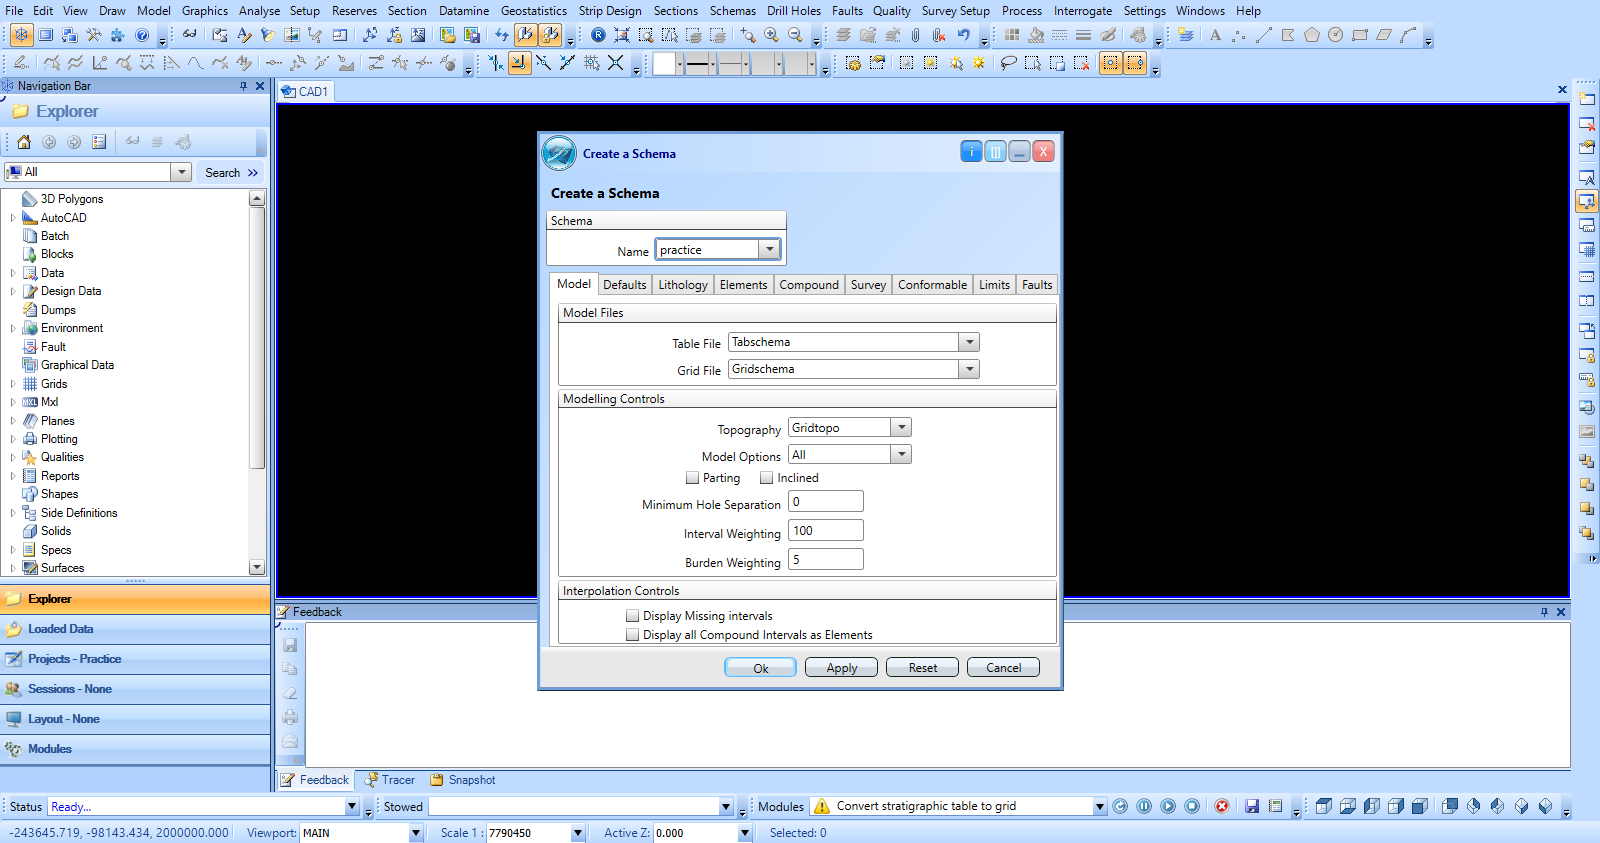Select the polygon drawing tool icon
The height and width of the screenshot is (843, 1600).
1311,35
